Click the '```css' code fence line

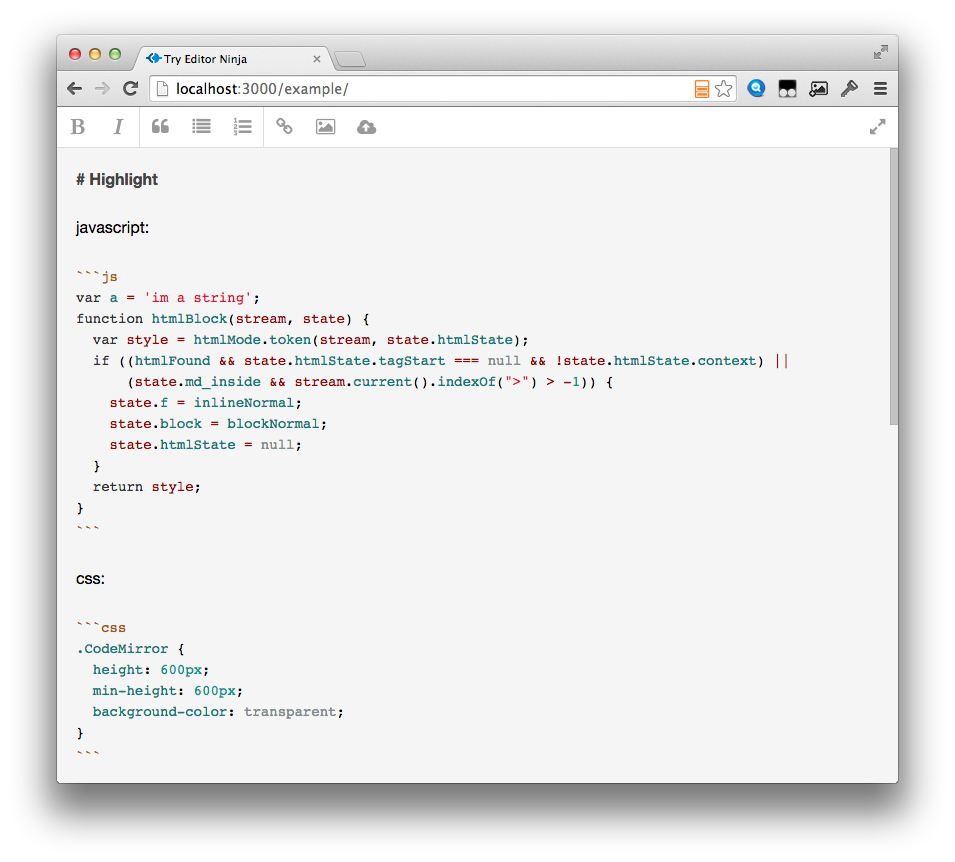tap(101, 627)
